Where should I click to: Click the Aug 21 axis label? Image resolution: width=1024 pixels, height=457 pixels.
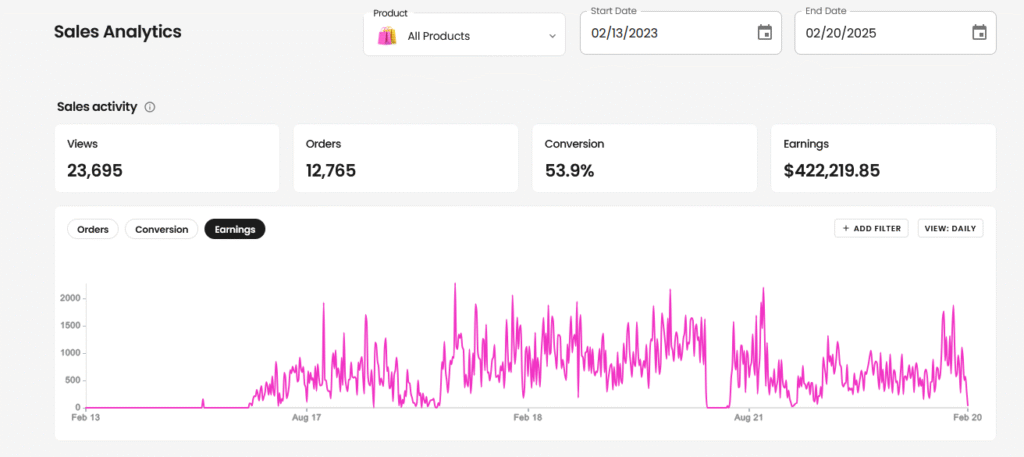coord(748,417)
